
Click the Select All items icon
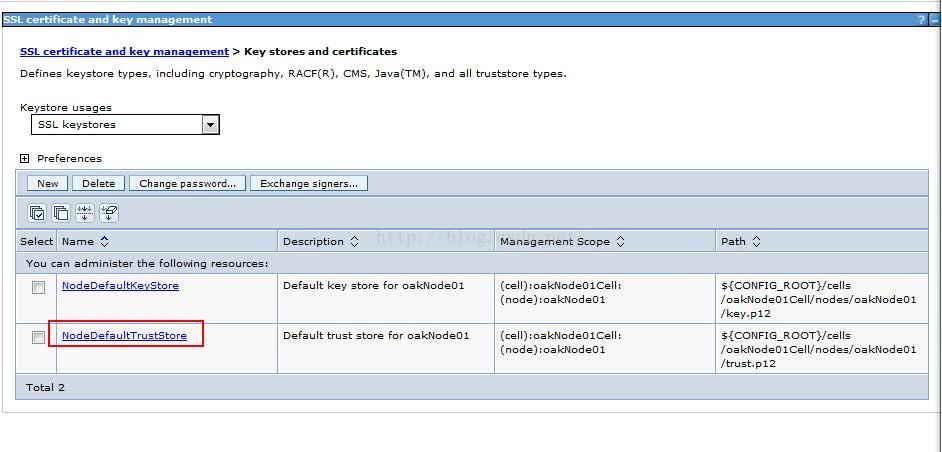(x=37, y=213)
